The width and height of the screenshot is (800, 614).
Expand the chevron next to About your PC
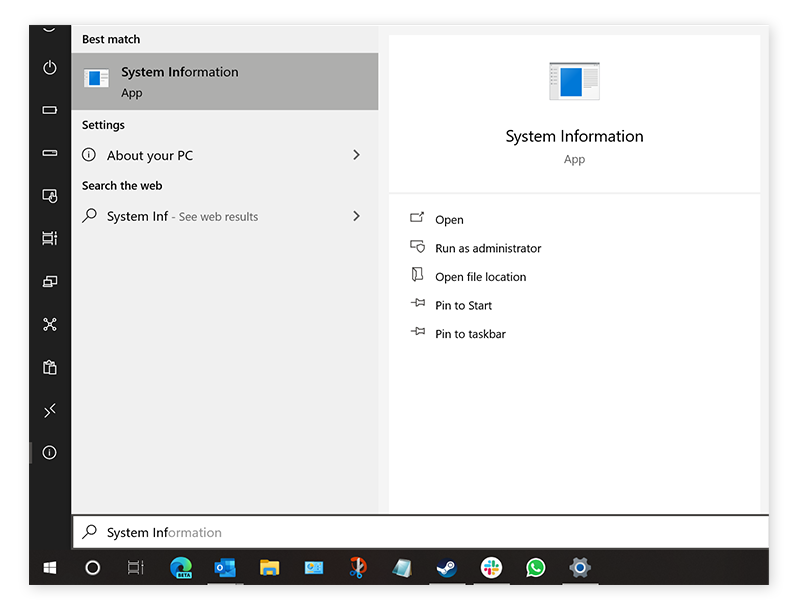(x=356, y=155)
